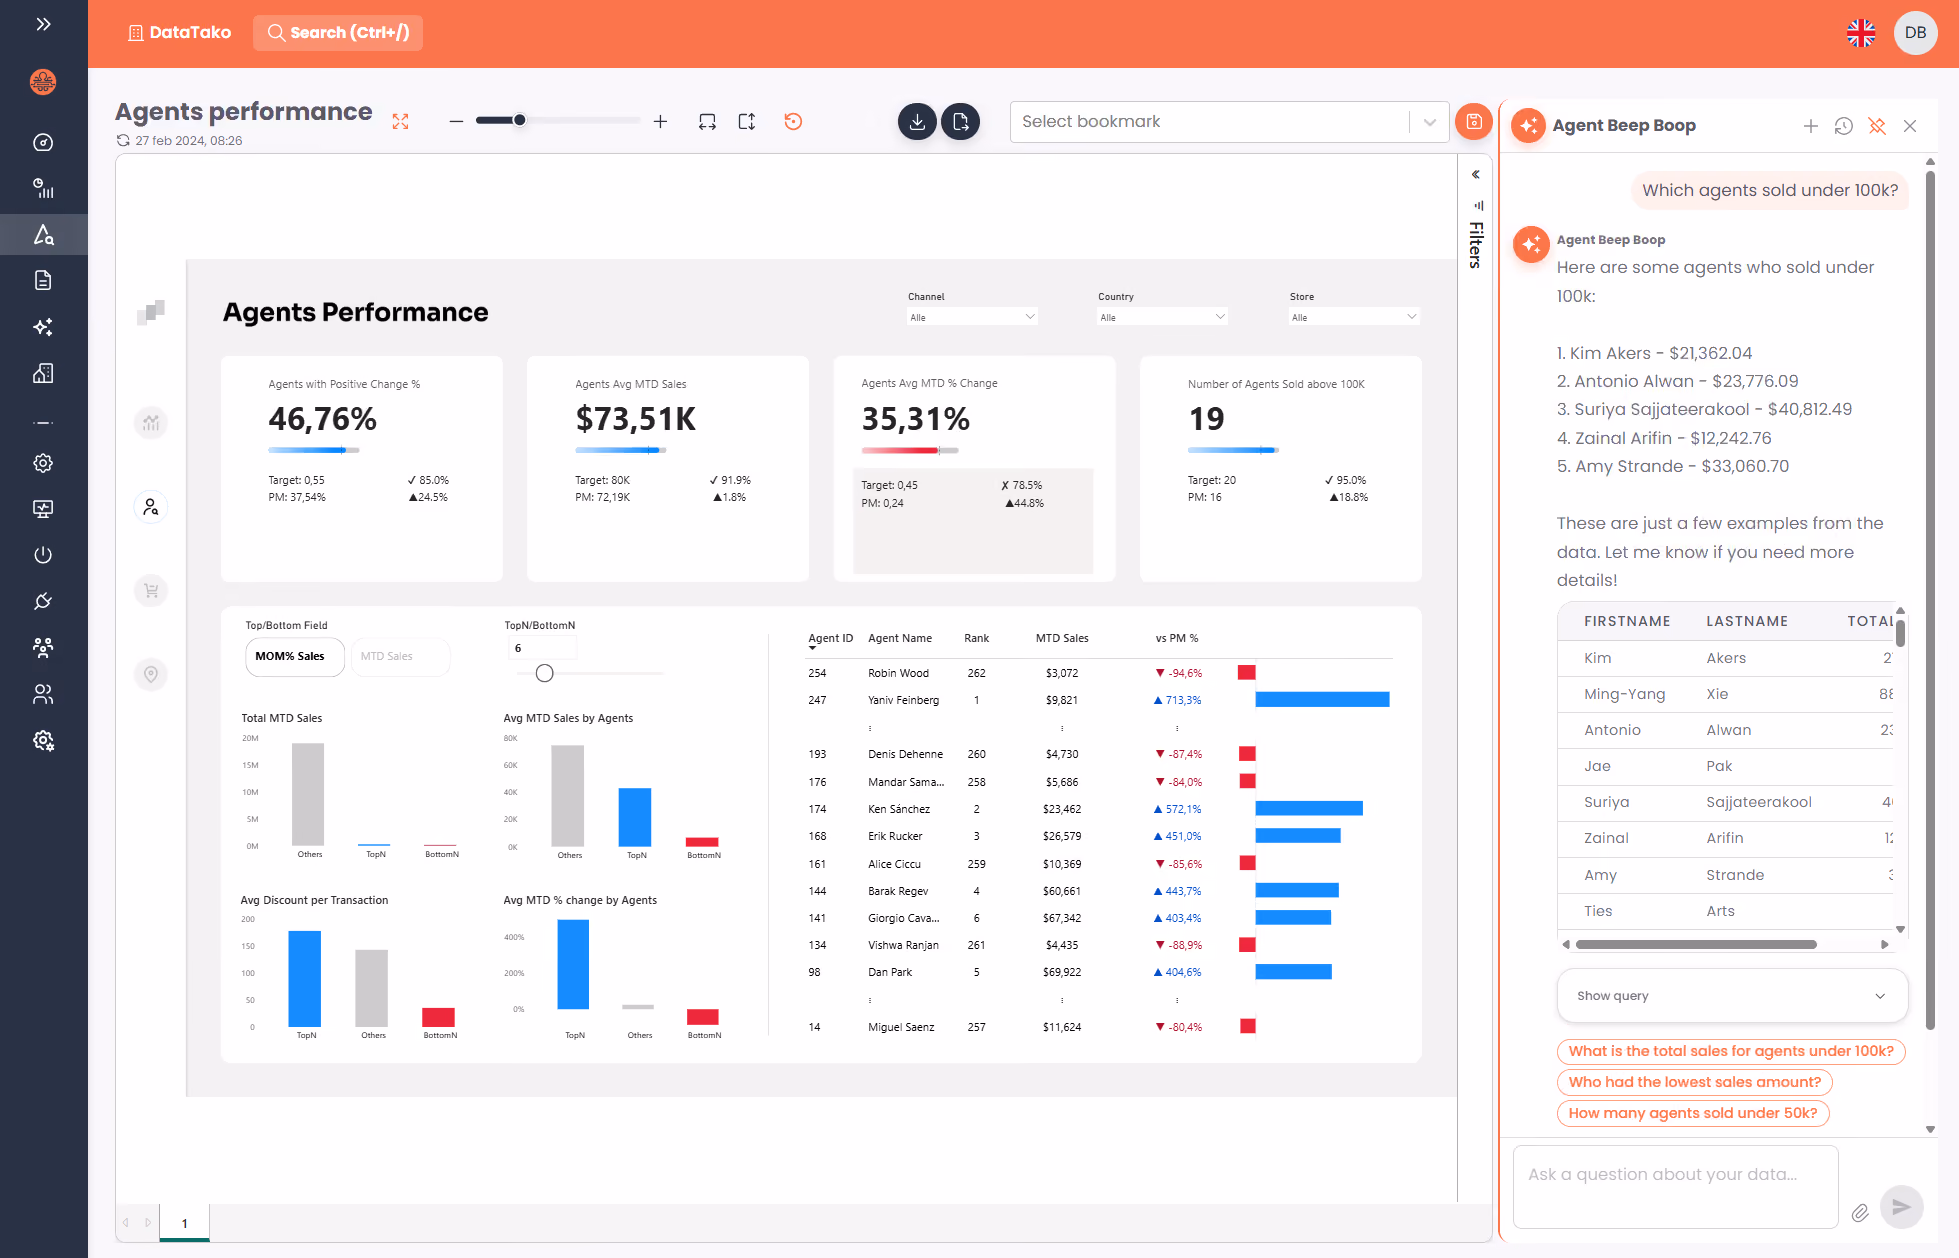Open agent page icon in report navigation
1959x1258 pixels.
coord(151,507)
